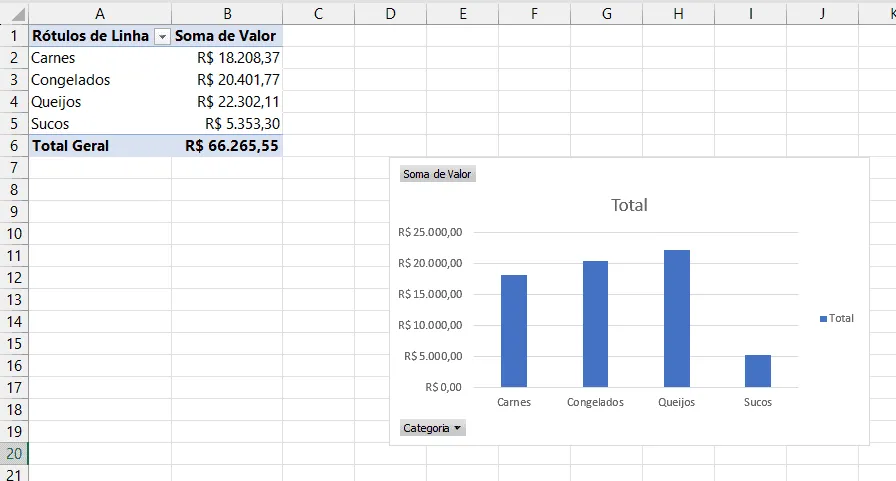The image size is (896, 481).
Task: Select row 20 header
Action: click(x=14, y=454)
